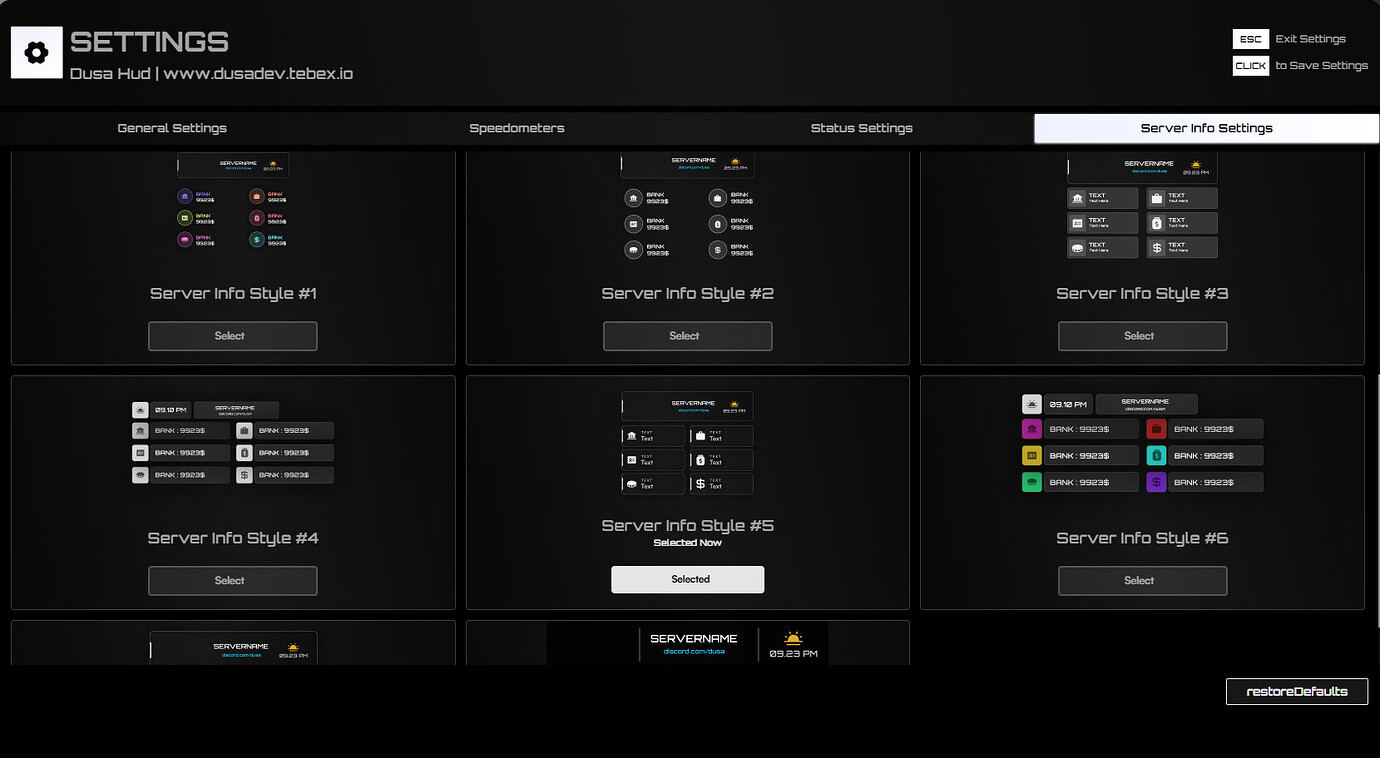Click the teal battery icon in Style #6 preview
1380x758 pixels.
point(1156,455)
